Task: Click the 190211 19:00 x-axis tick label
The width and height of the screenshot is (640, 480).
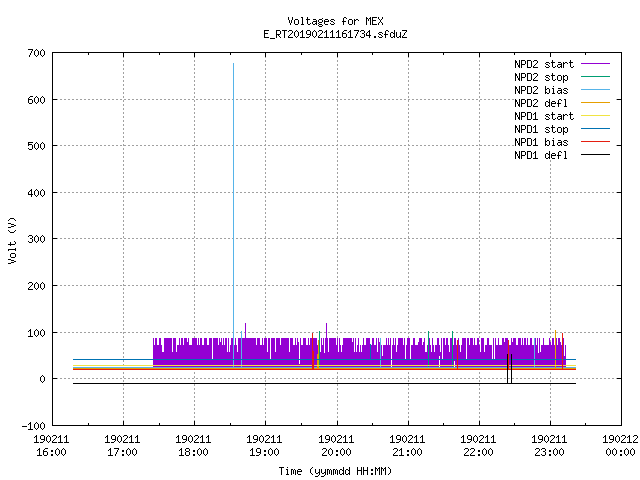Action: [x=264, y=446]
